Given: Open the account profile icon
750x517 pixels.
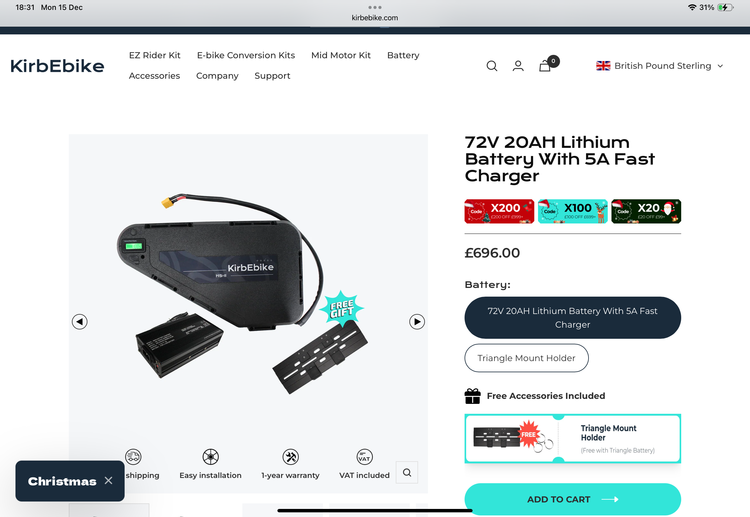Looking at the screenshot, I should pos(518,66).
